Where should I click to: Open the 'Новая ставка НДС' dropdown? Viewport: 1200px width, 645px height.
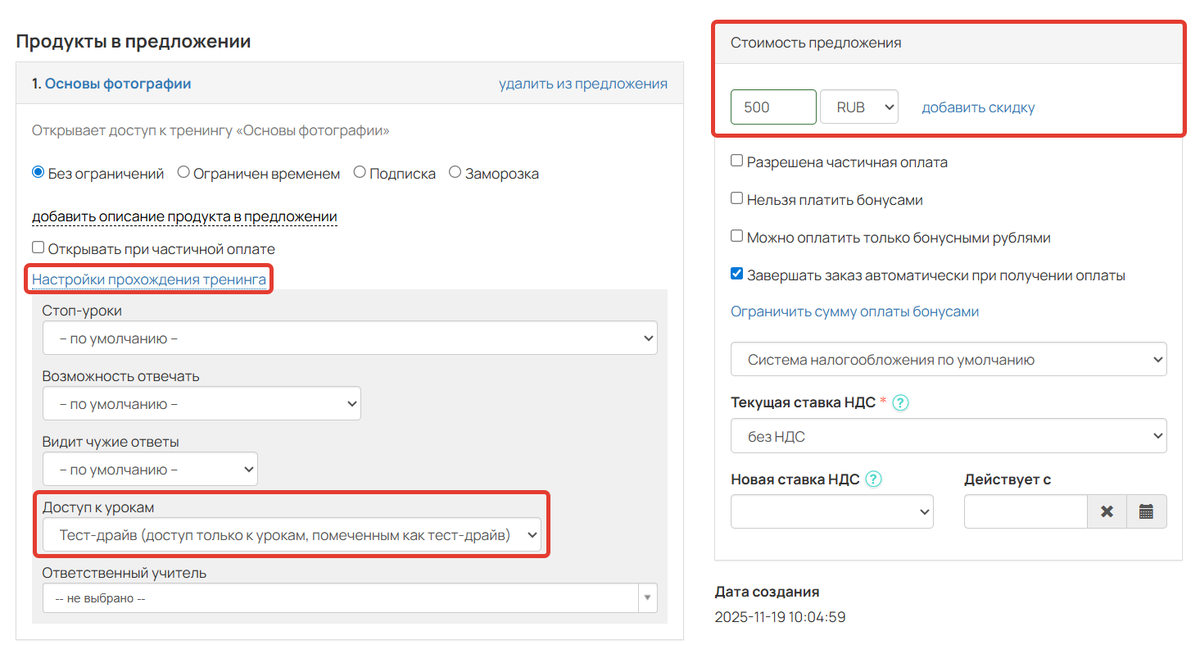tap(832, 511)
